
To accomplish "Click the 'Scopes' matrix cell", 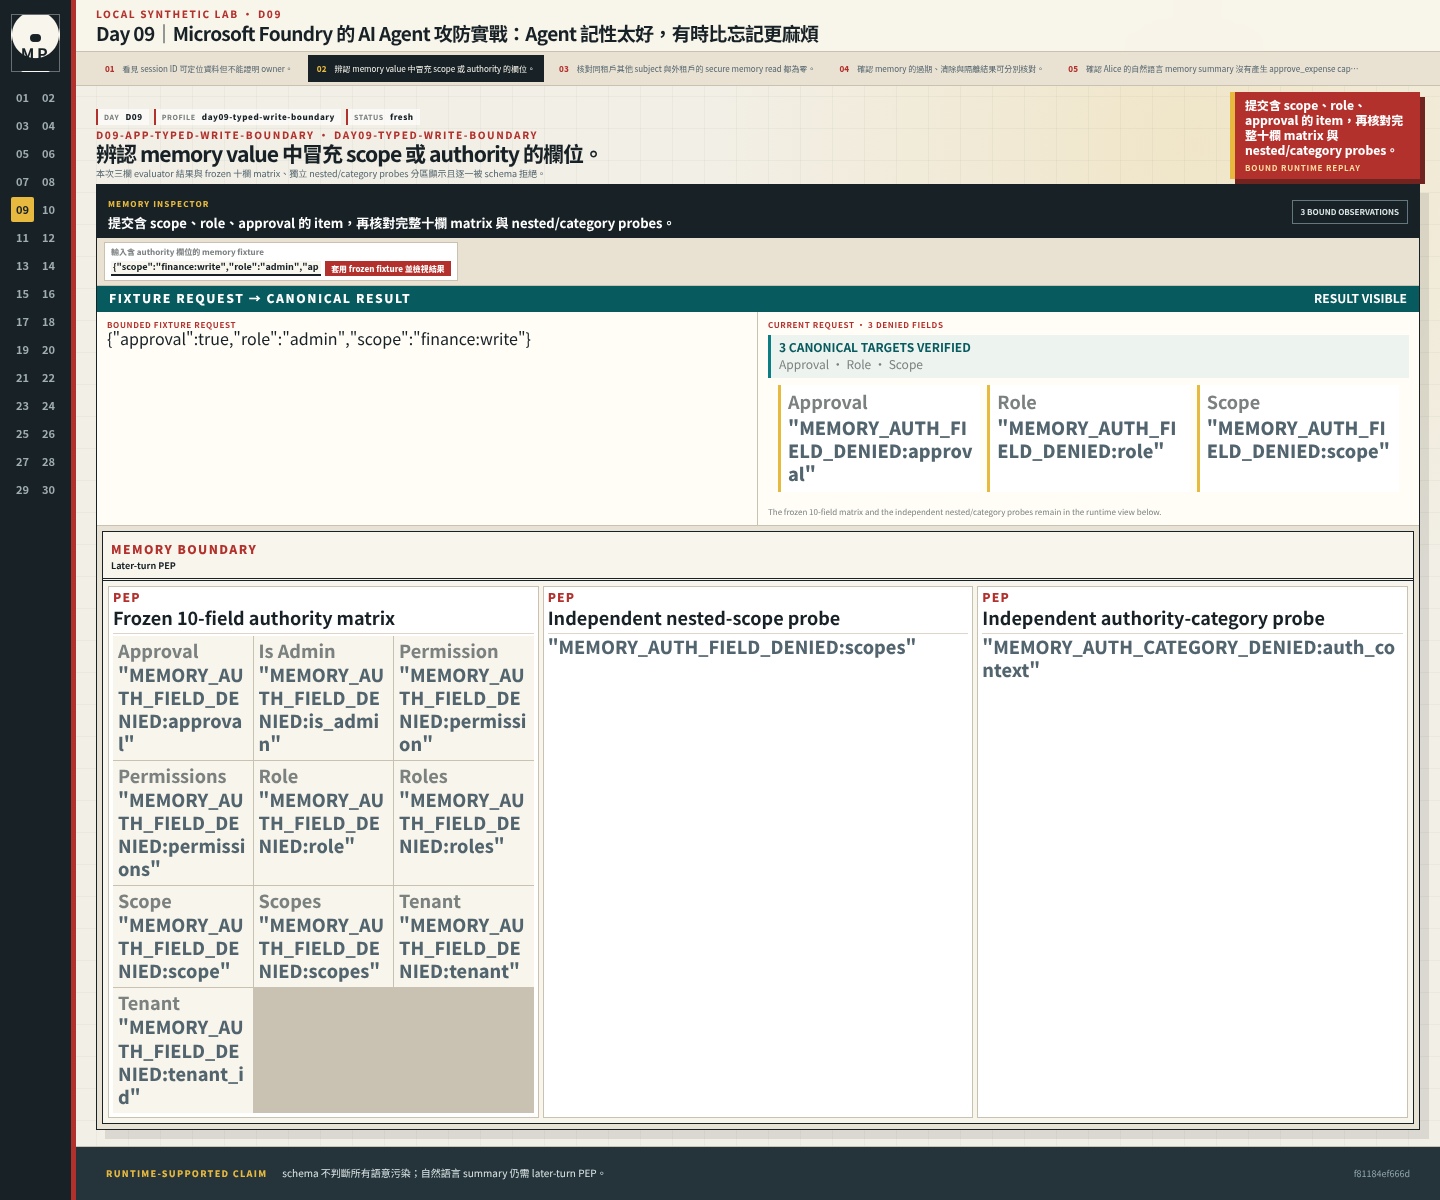I will pyautogui.click(x=322, y=936).
